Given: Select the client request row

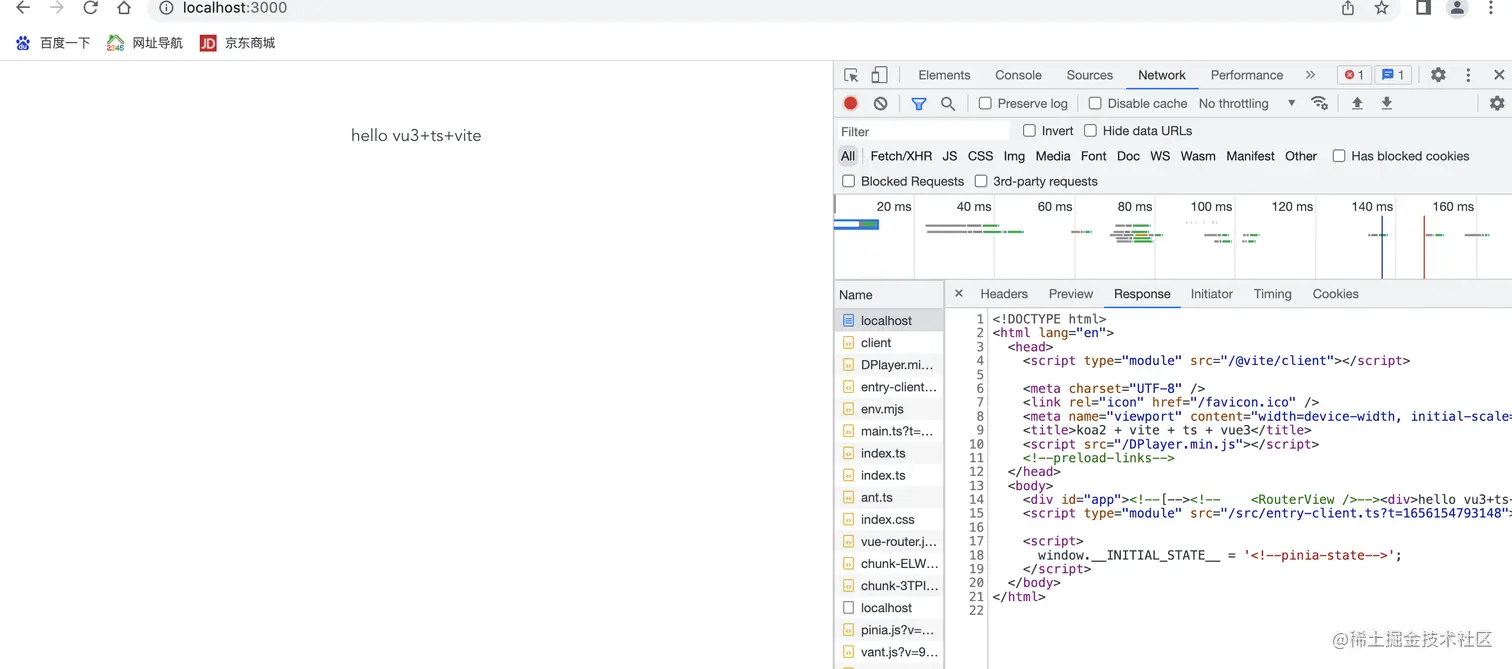Looking at the screenshot, I should [x=889, y=343].
